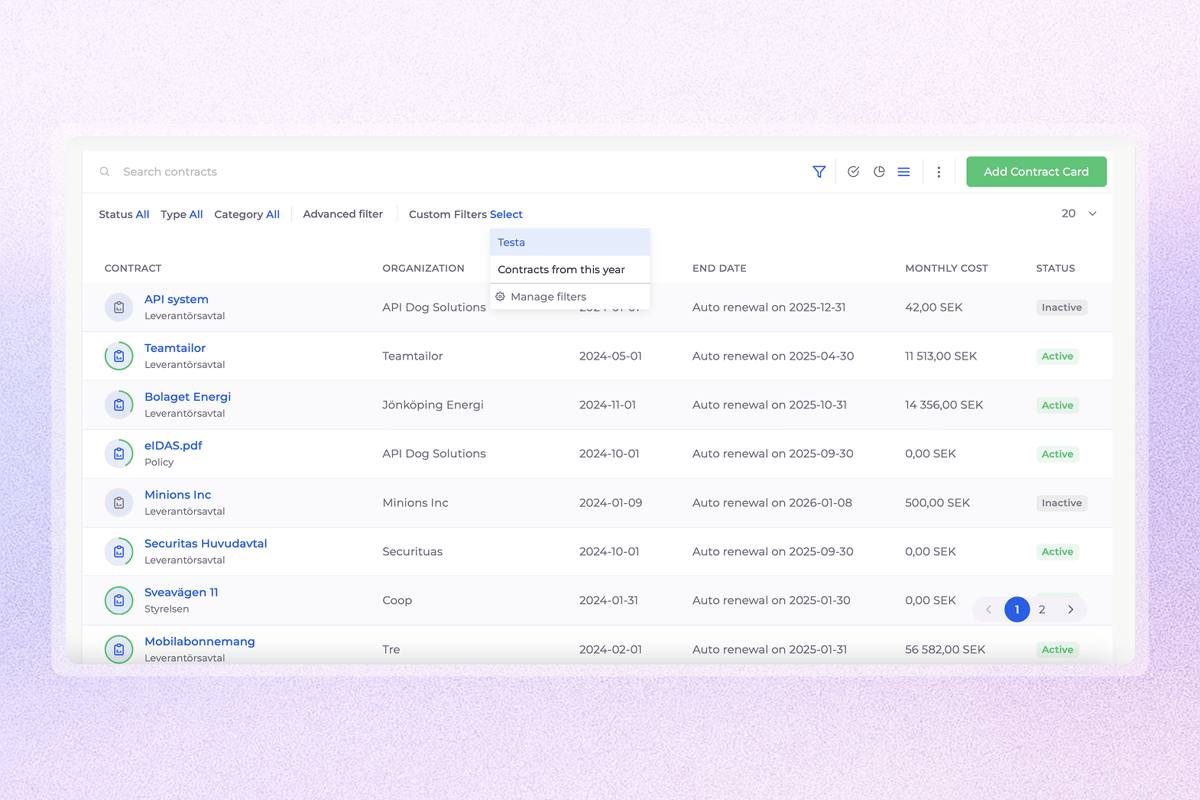Click the API system contract clipboard icon
The image size is (1200, 800).
point(119,307)
